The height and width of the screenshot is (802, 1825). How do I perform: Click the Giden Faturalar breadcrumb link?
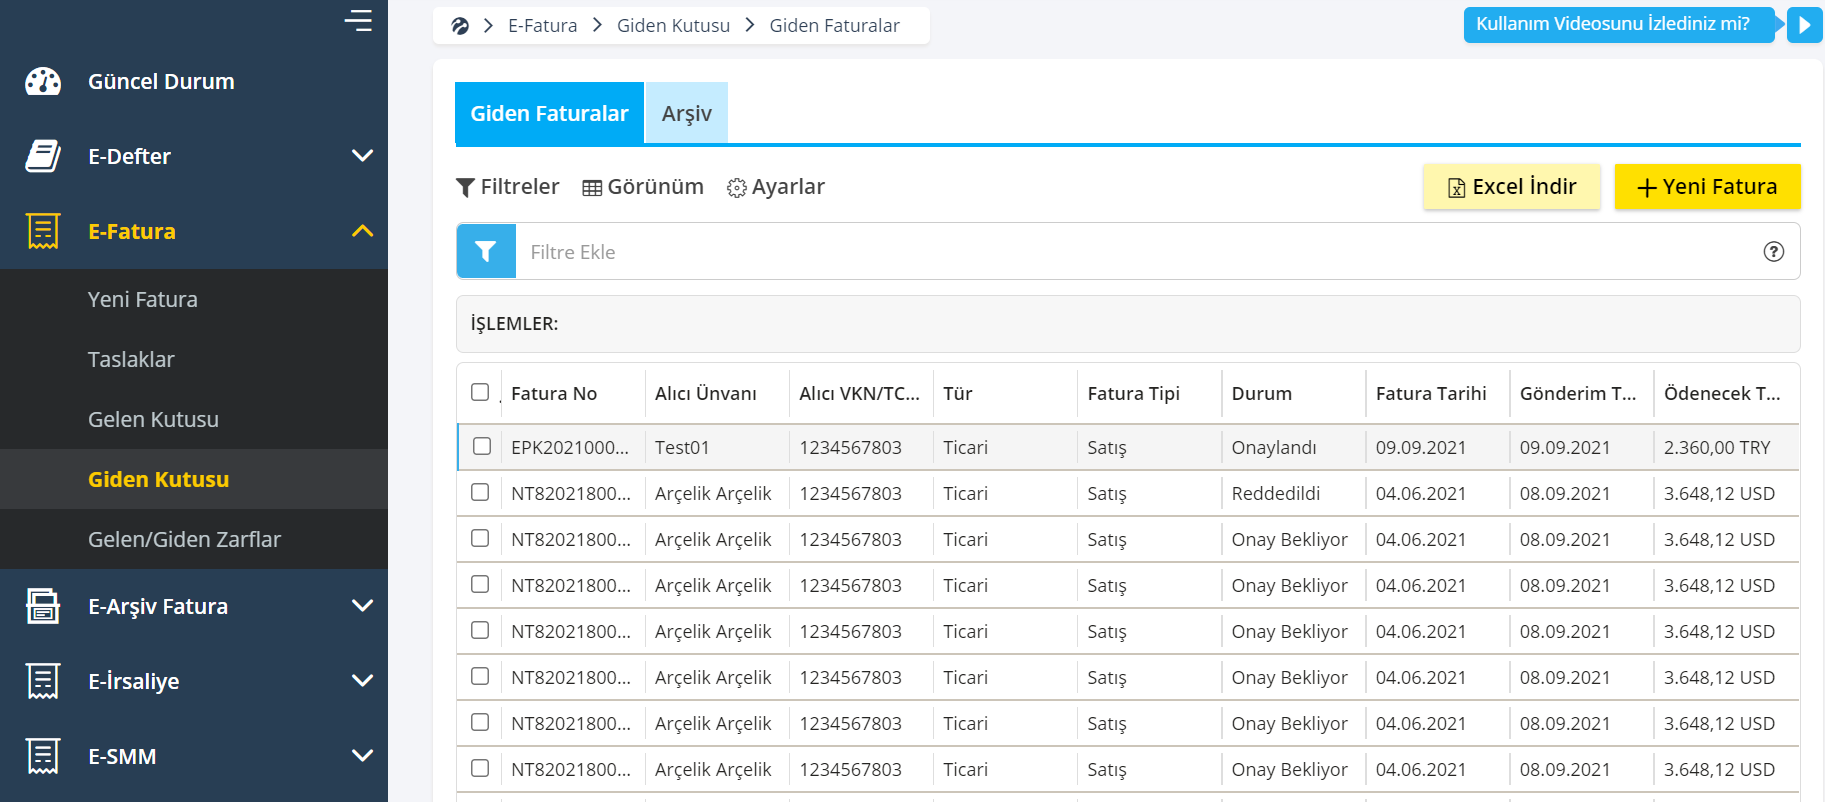[x=835, y=26]
